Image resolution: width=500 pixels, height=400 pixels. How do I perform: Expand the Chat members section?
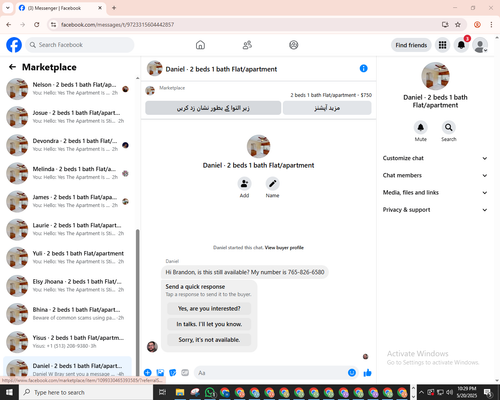pyautogui.click(x=435, y=175)
